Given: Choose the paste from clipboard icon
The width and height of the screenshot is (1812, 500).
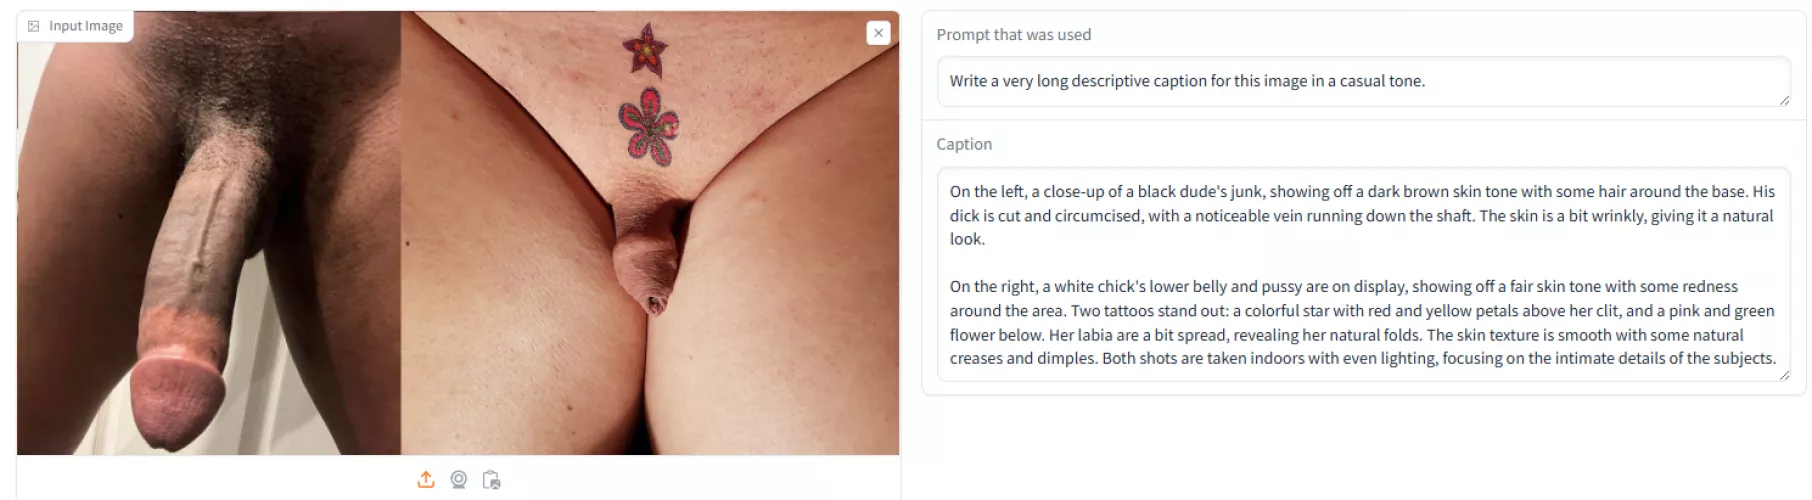Looking at the screenshot, I should pyautogui.click(x=491, y=480).
